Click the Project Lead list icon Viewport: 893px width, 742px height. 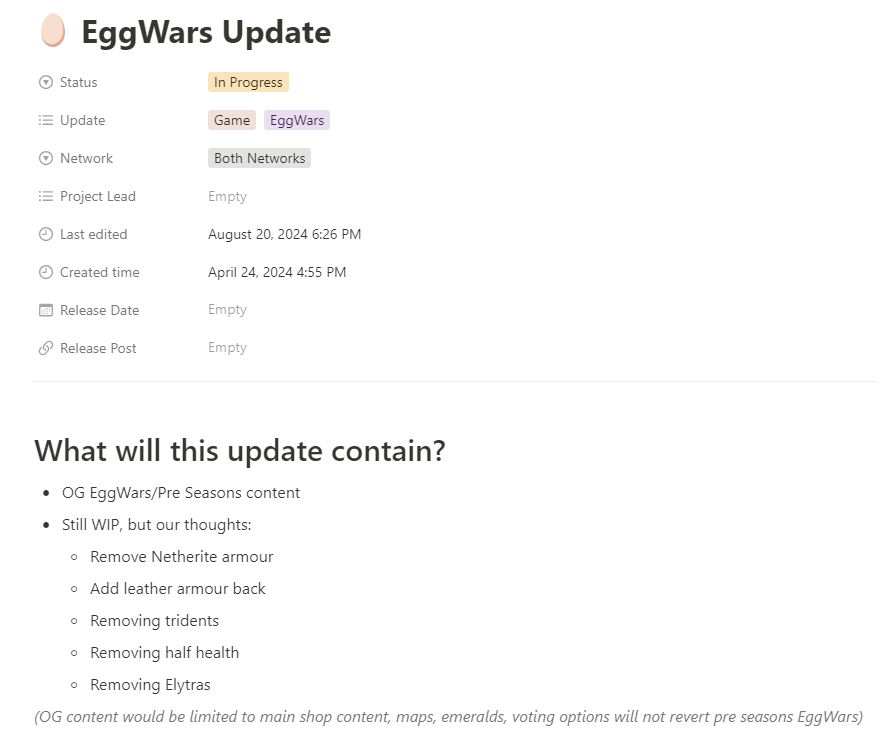tap(46, 196)
